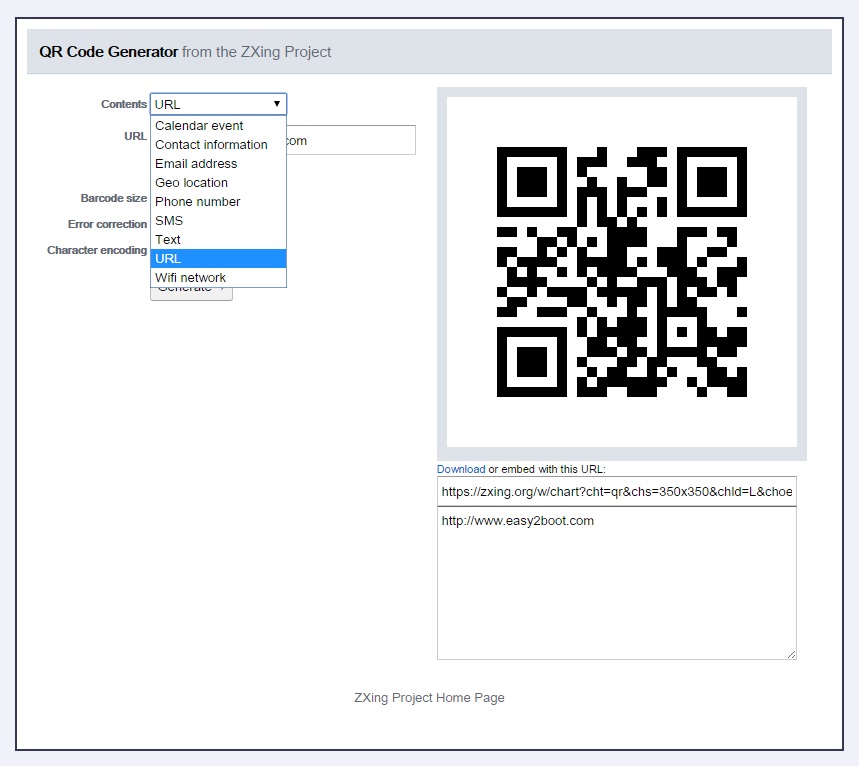Pick "Geo location" from the open list
859x766 pixels.
click(191, 182)
